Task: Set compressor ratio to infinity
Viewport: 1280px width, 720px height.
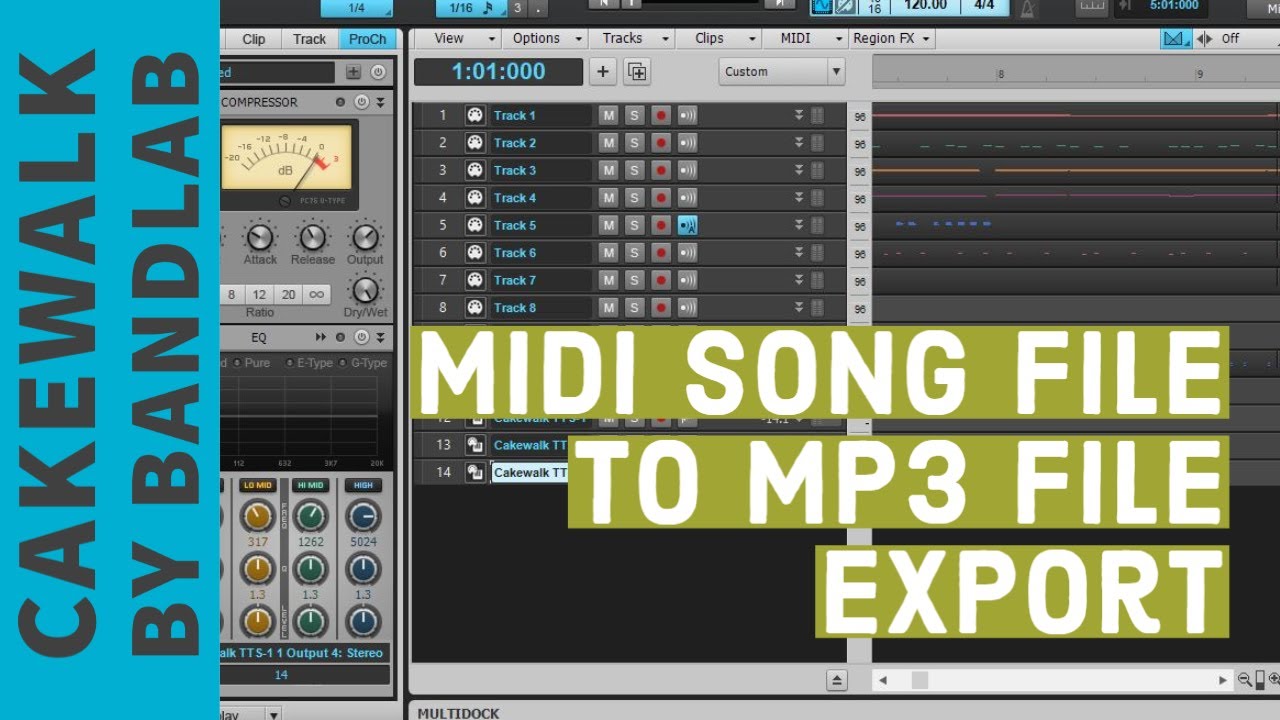Action: (x=316, y=294)
